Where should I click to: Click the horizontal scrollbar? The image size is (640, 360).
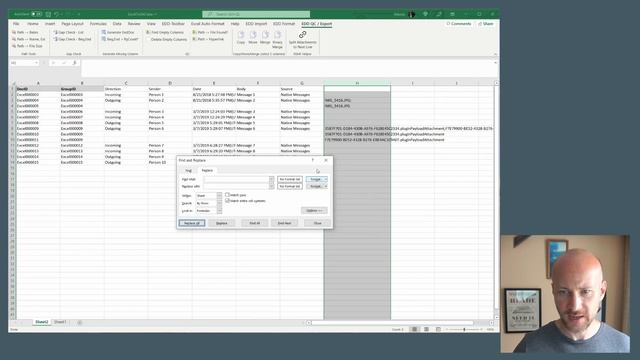[x=392, y=323]
